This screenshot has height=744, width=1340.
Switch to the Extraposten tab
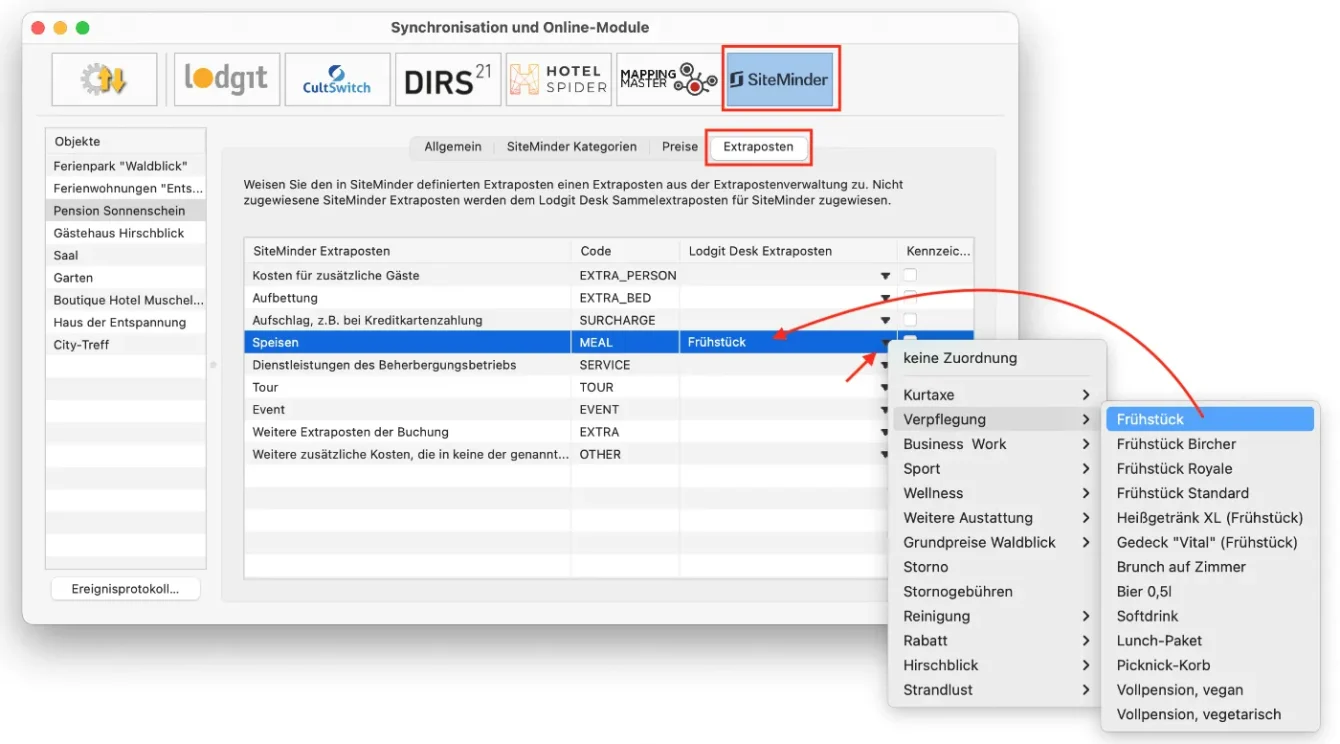[758, 147]
